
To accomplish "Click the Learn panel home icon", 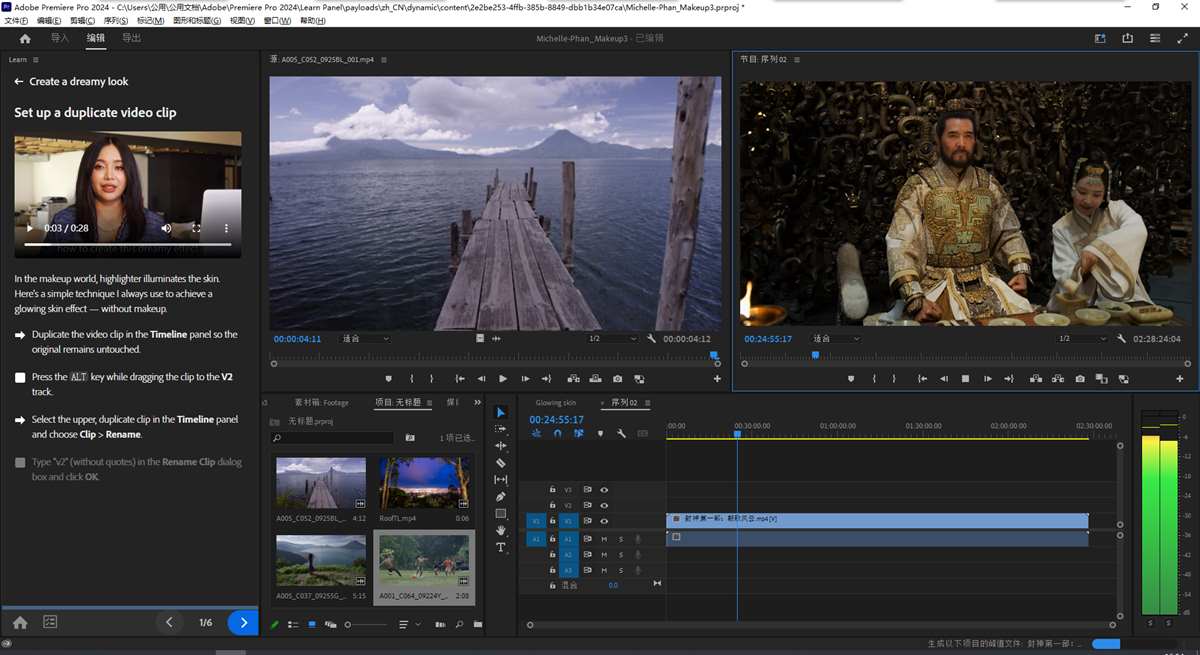I will coord(20,622).
